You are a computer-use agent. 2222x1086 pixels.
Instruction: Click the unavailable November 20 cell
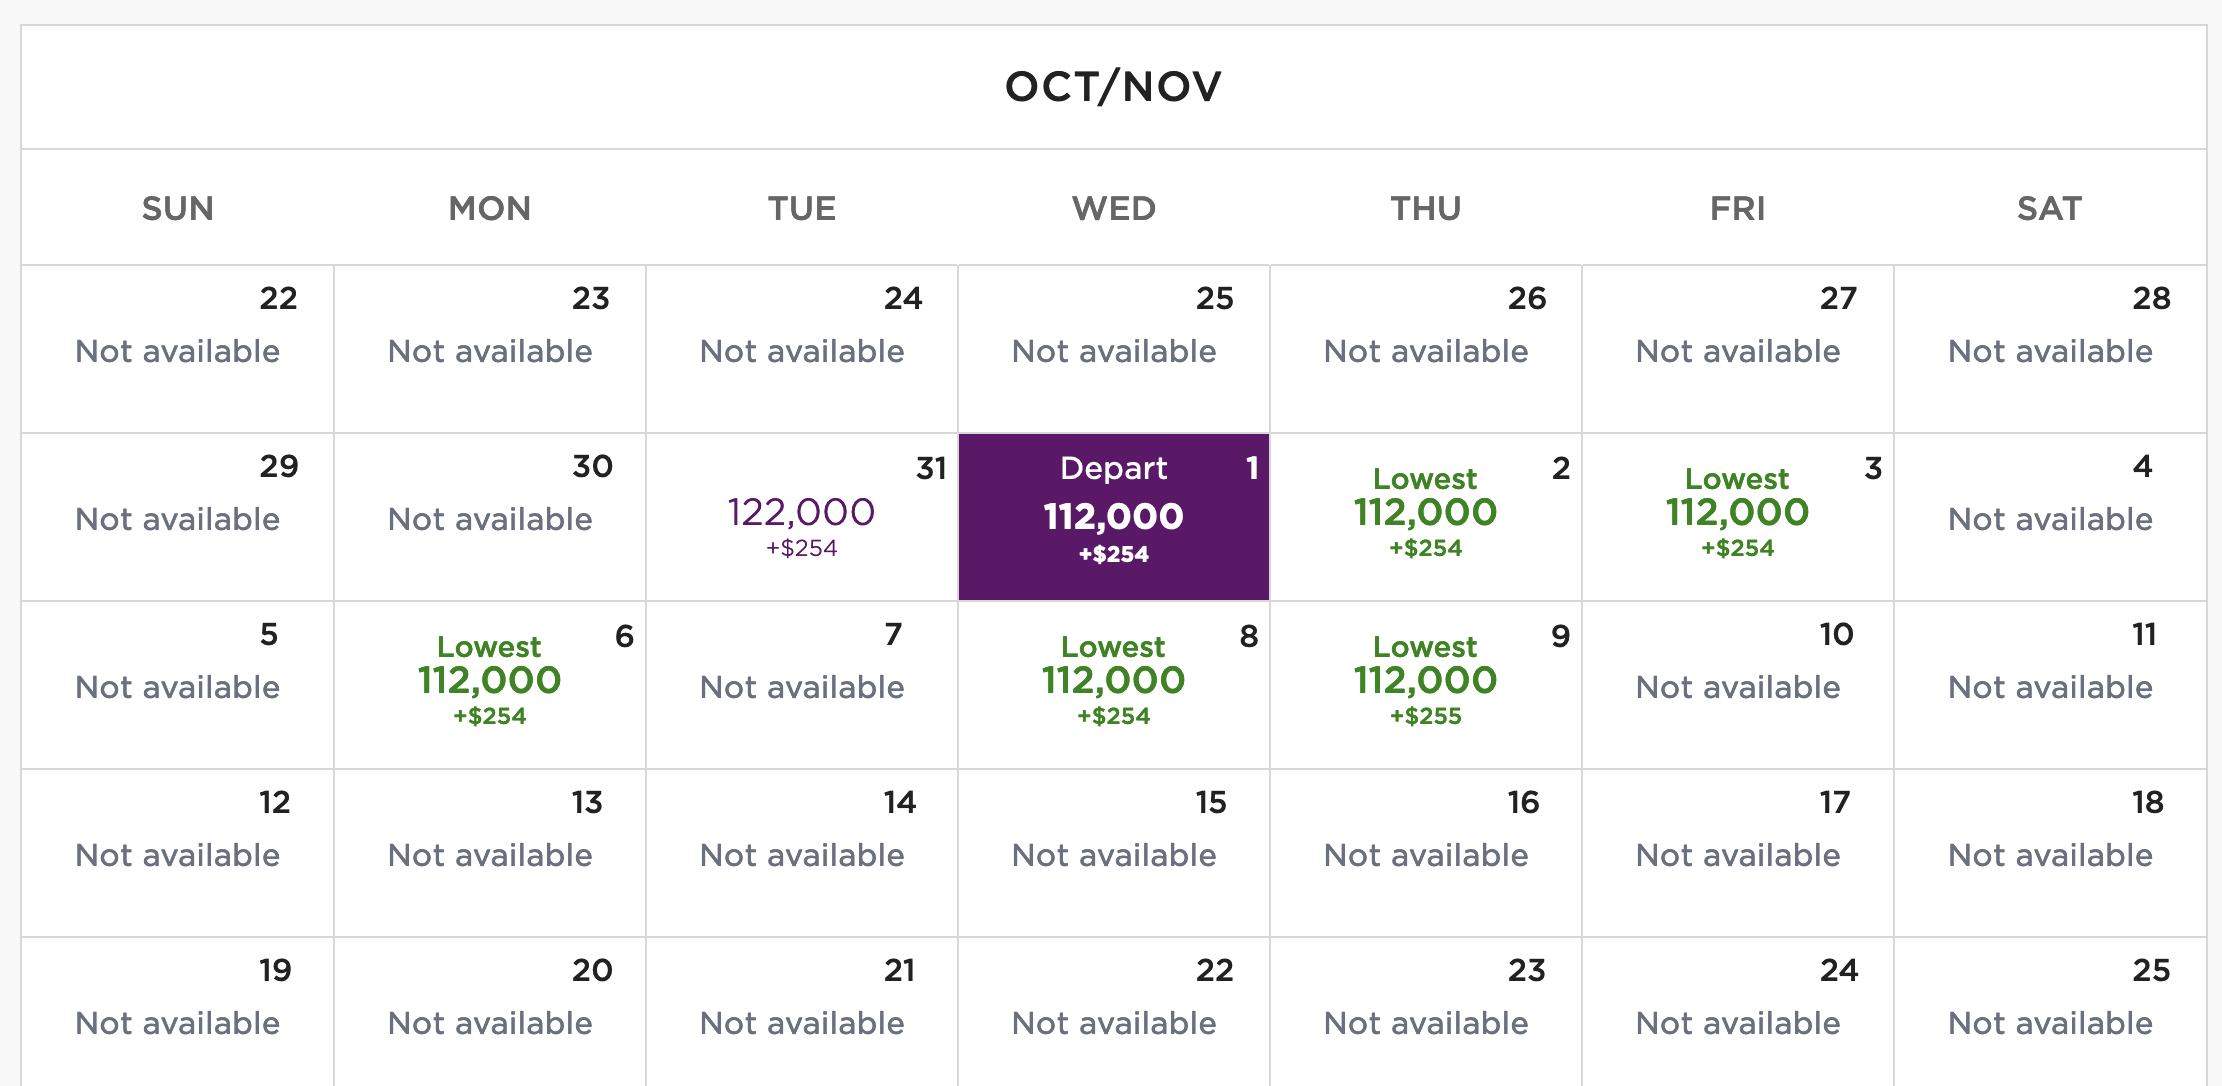(x=490, y=1012)
